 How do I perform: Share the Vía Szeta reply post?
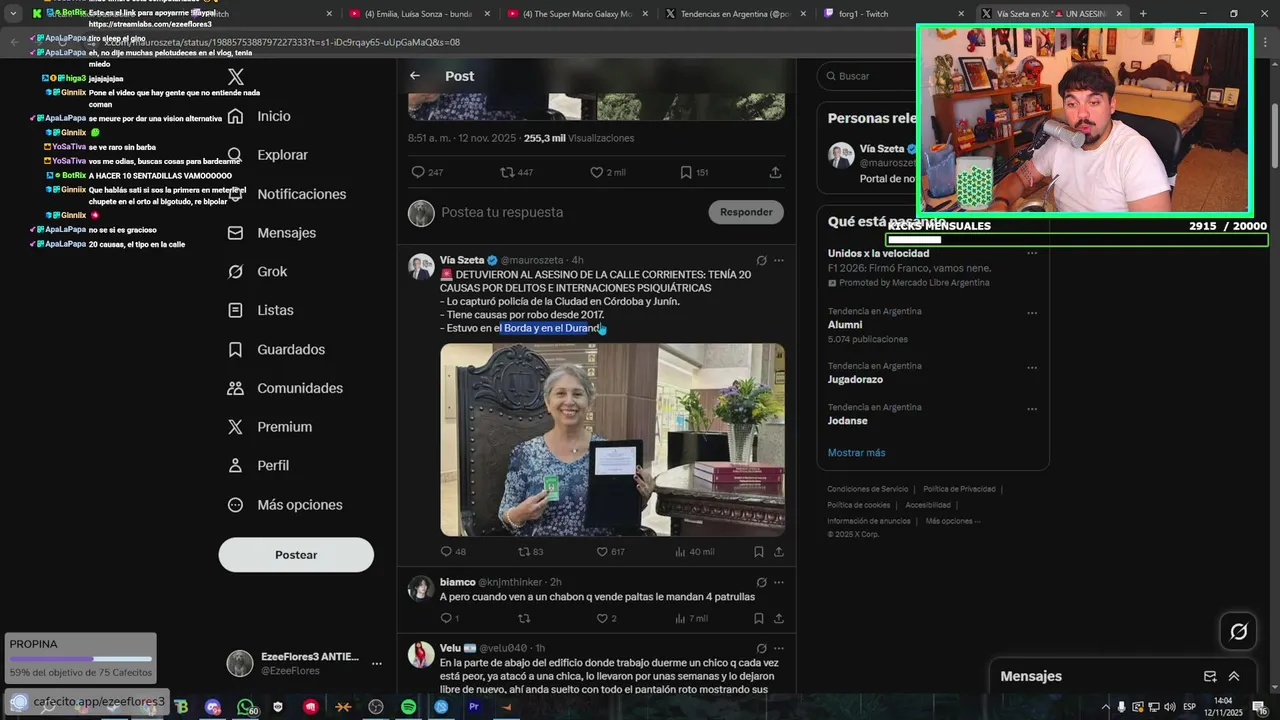pos(778,551)
